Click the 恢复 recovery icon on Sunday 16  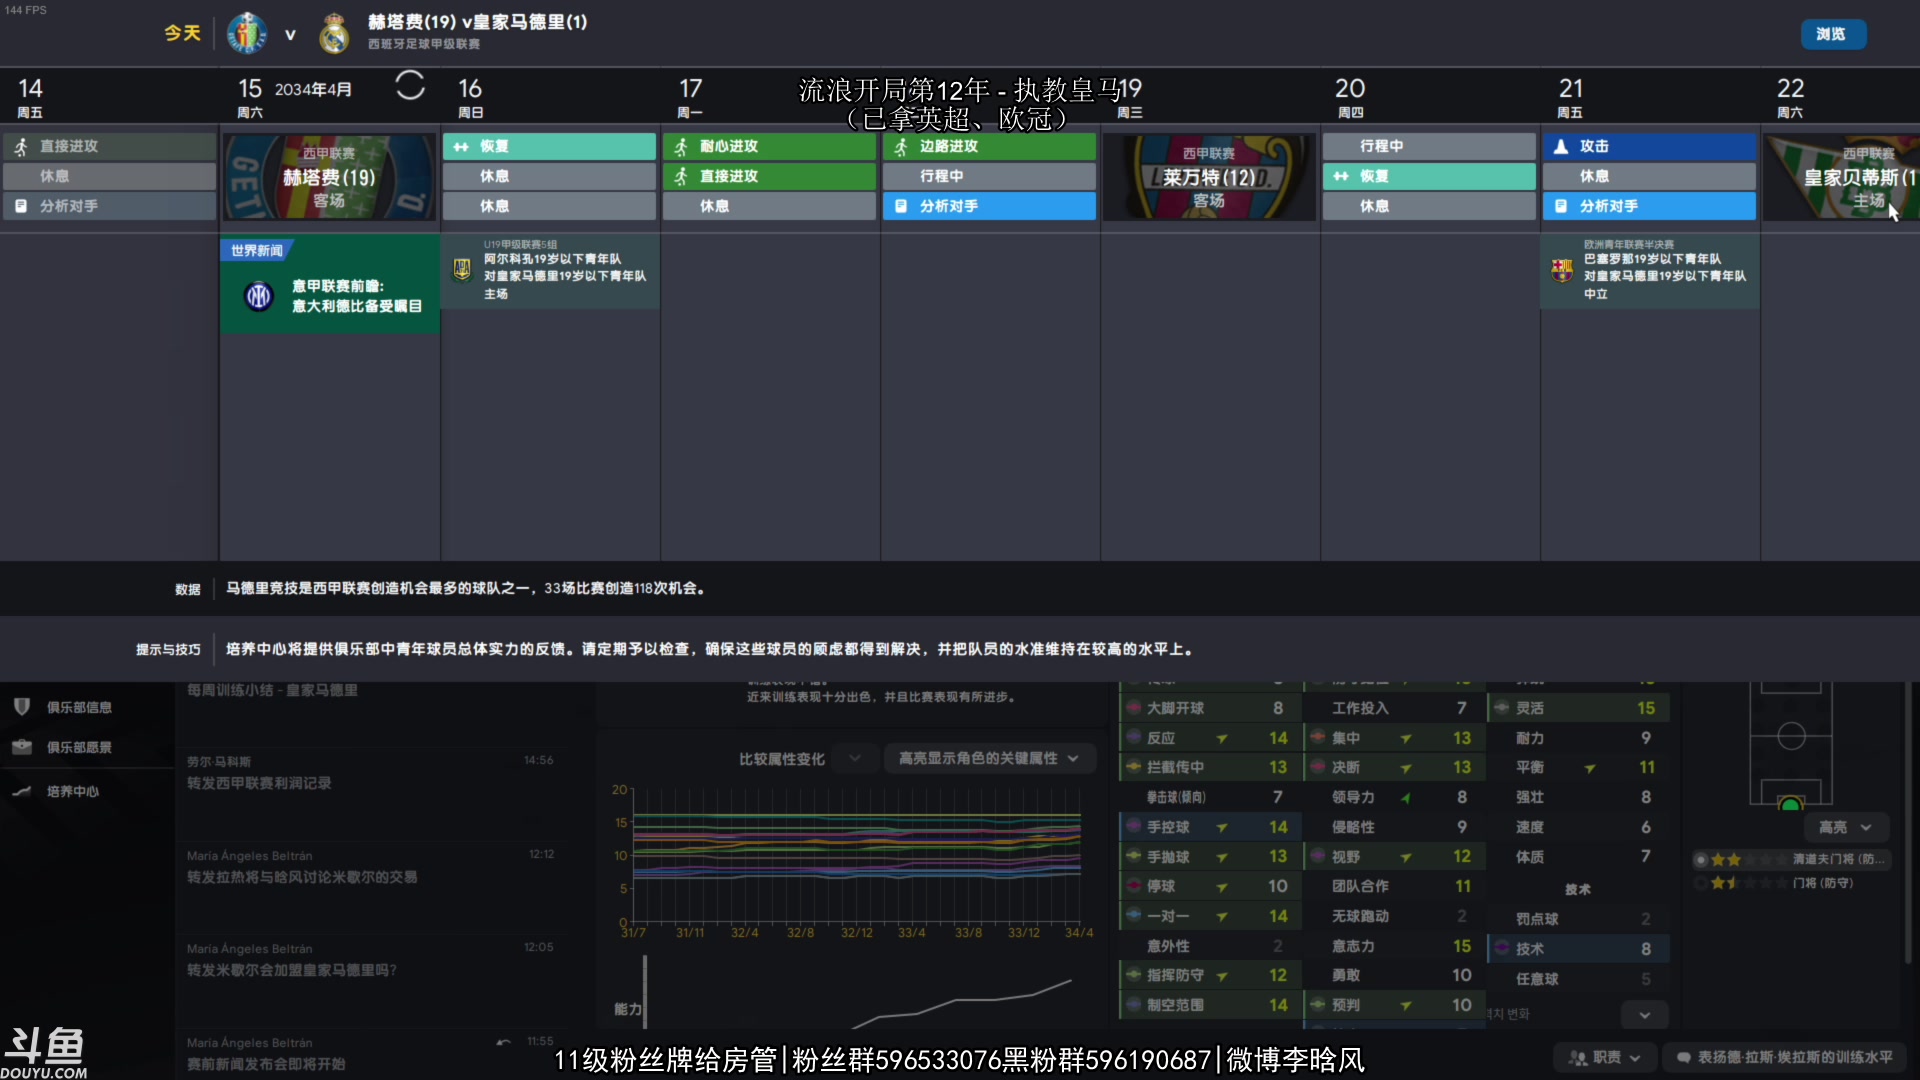pos(461,146)
